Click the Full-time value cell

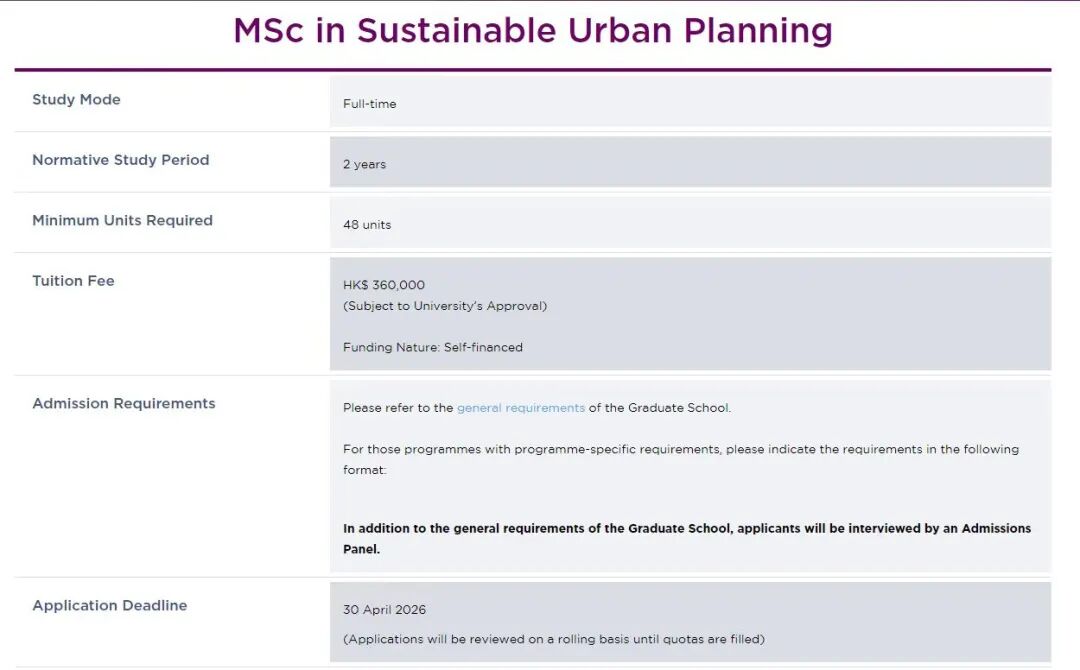tap(690, 101)
